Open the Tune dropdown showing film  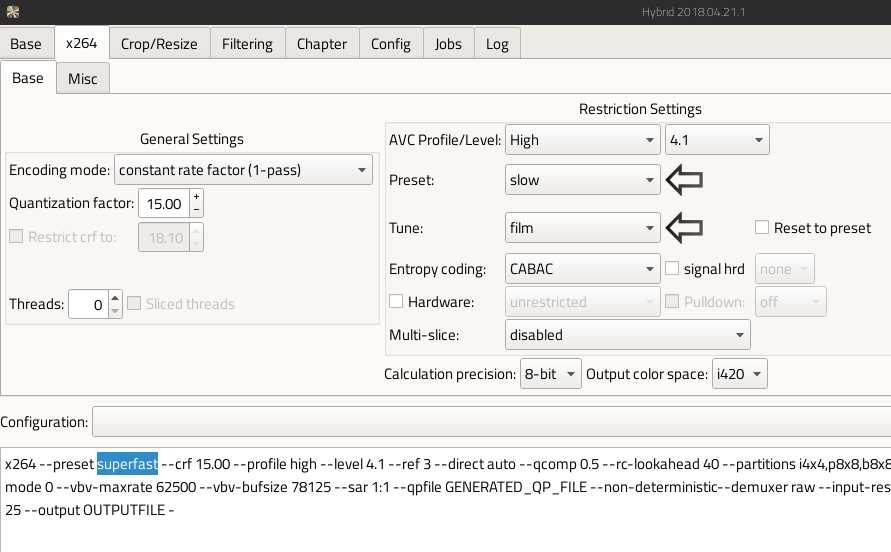pyautogui.click(x=582, y=228)
